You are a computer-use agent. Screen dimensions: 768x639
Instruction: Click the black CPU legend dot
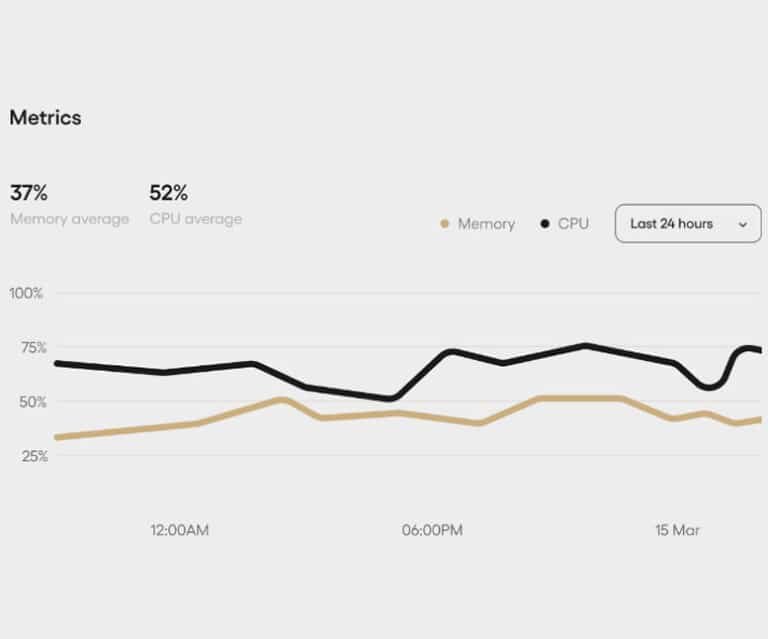tap(545, 224)
